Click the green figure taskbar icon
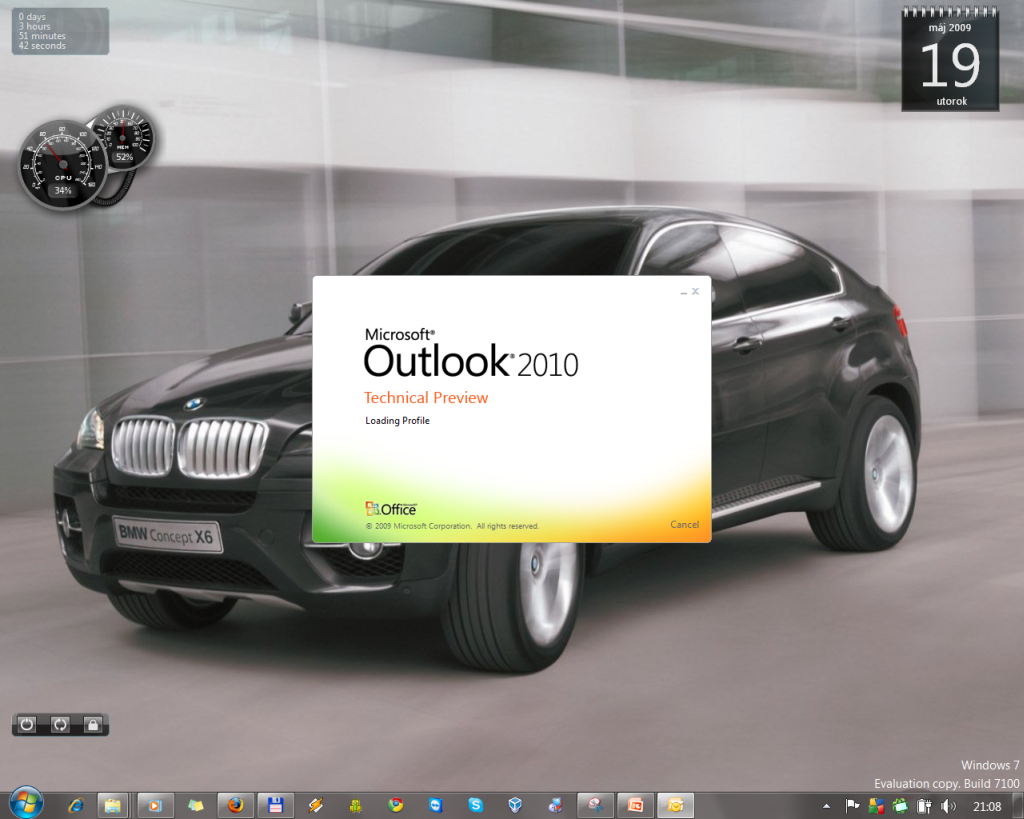 tap(355, 806)
